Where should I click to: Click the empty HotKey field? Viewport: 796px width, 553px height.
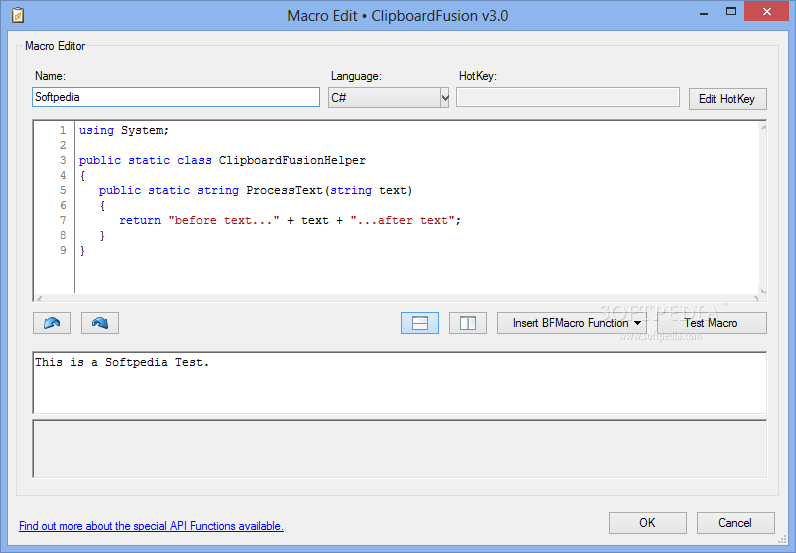click(x=568, y=97)
